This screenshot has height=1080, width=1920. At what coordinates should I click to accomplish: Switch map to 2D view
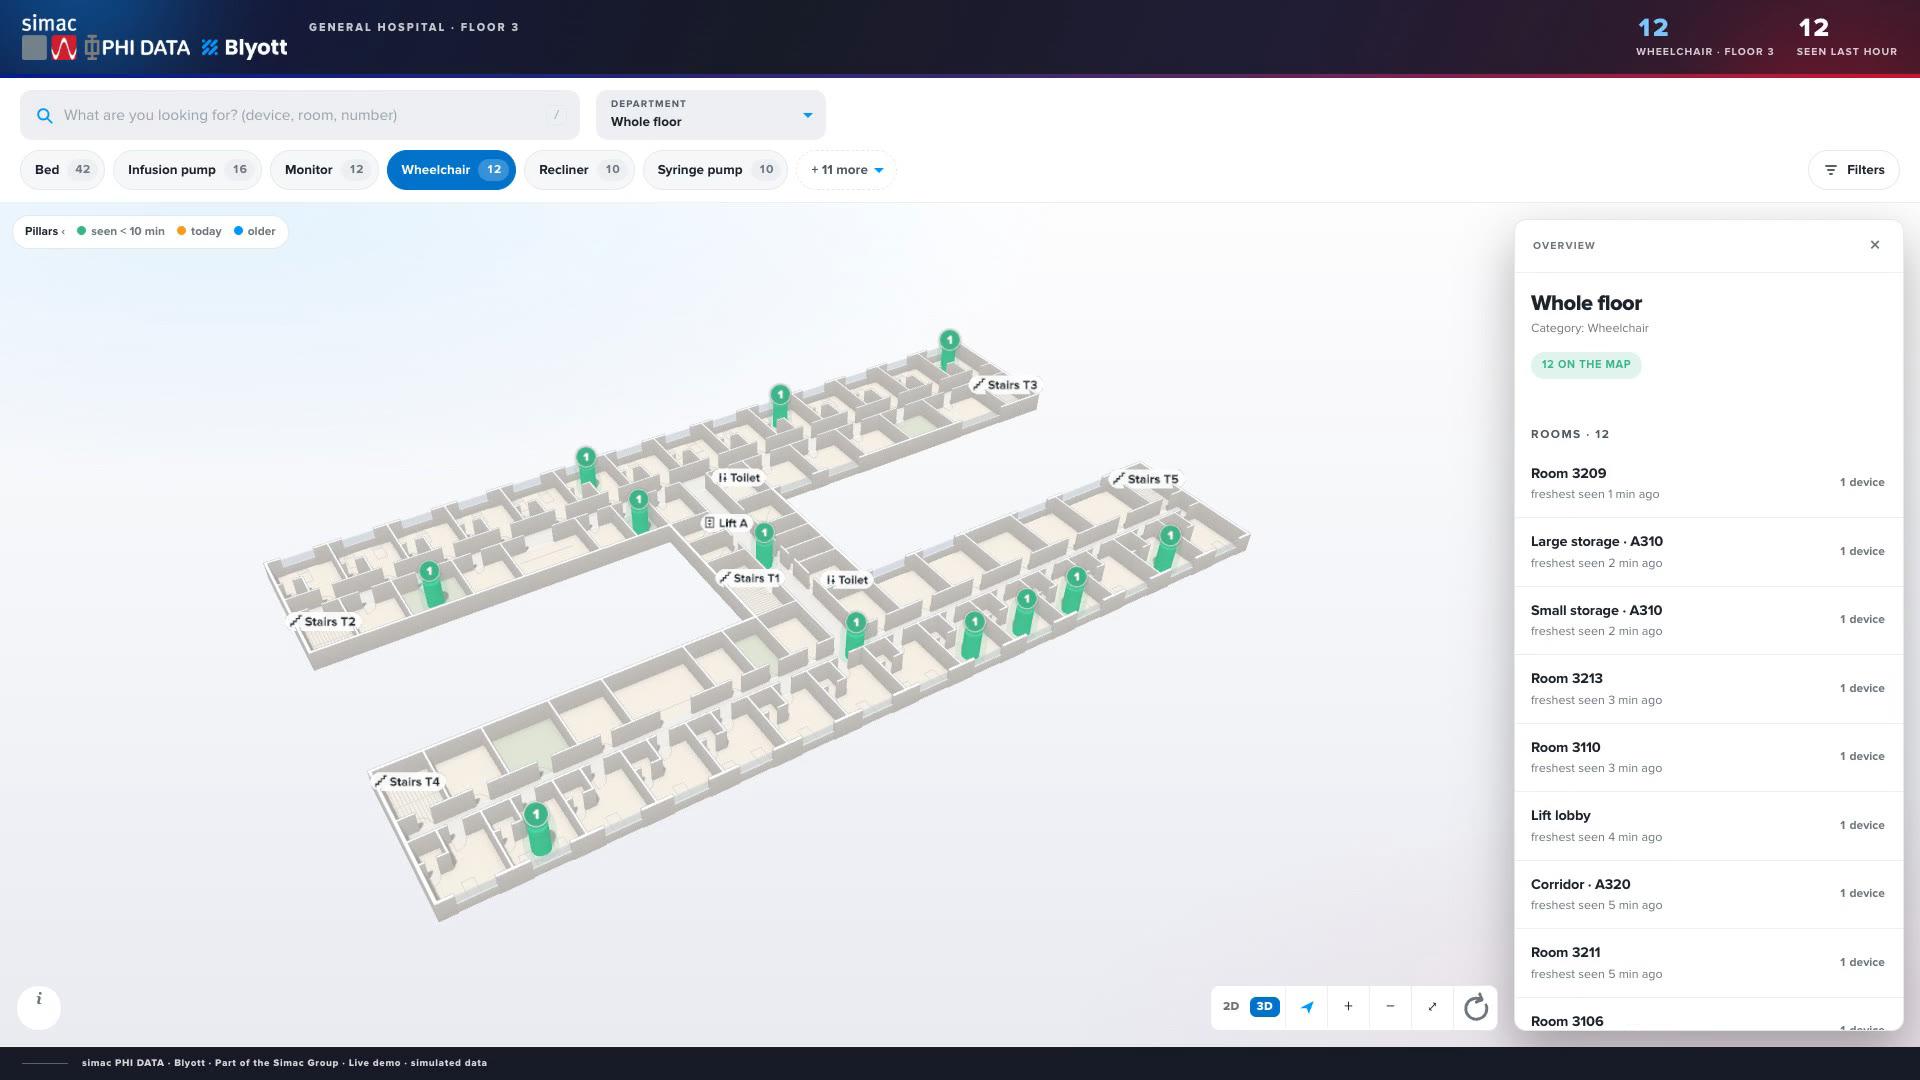(1231, 1007)
